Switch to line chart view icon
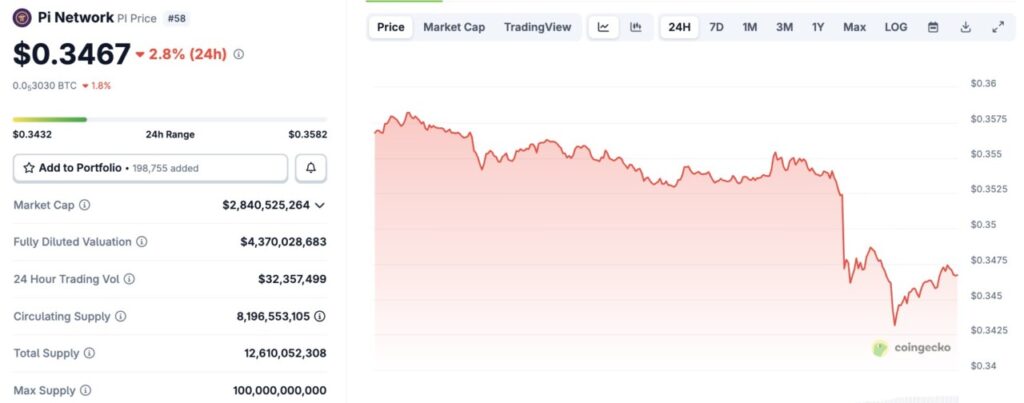1024x403 pixels. pyautogui.click(x=603, y=27)
